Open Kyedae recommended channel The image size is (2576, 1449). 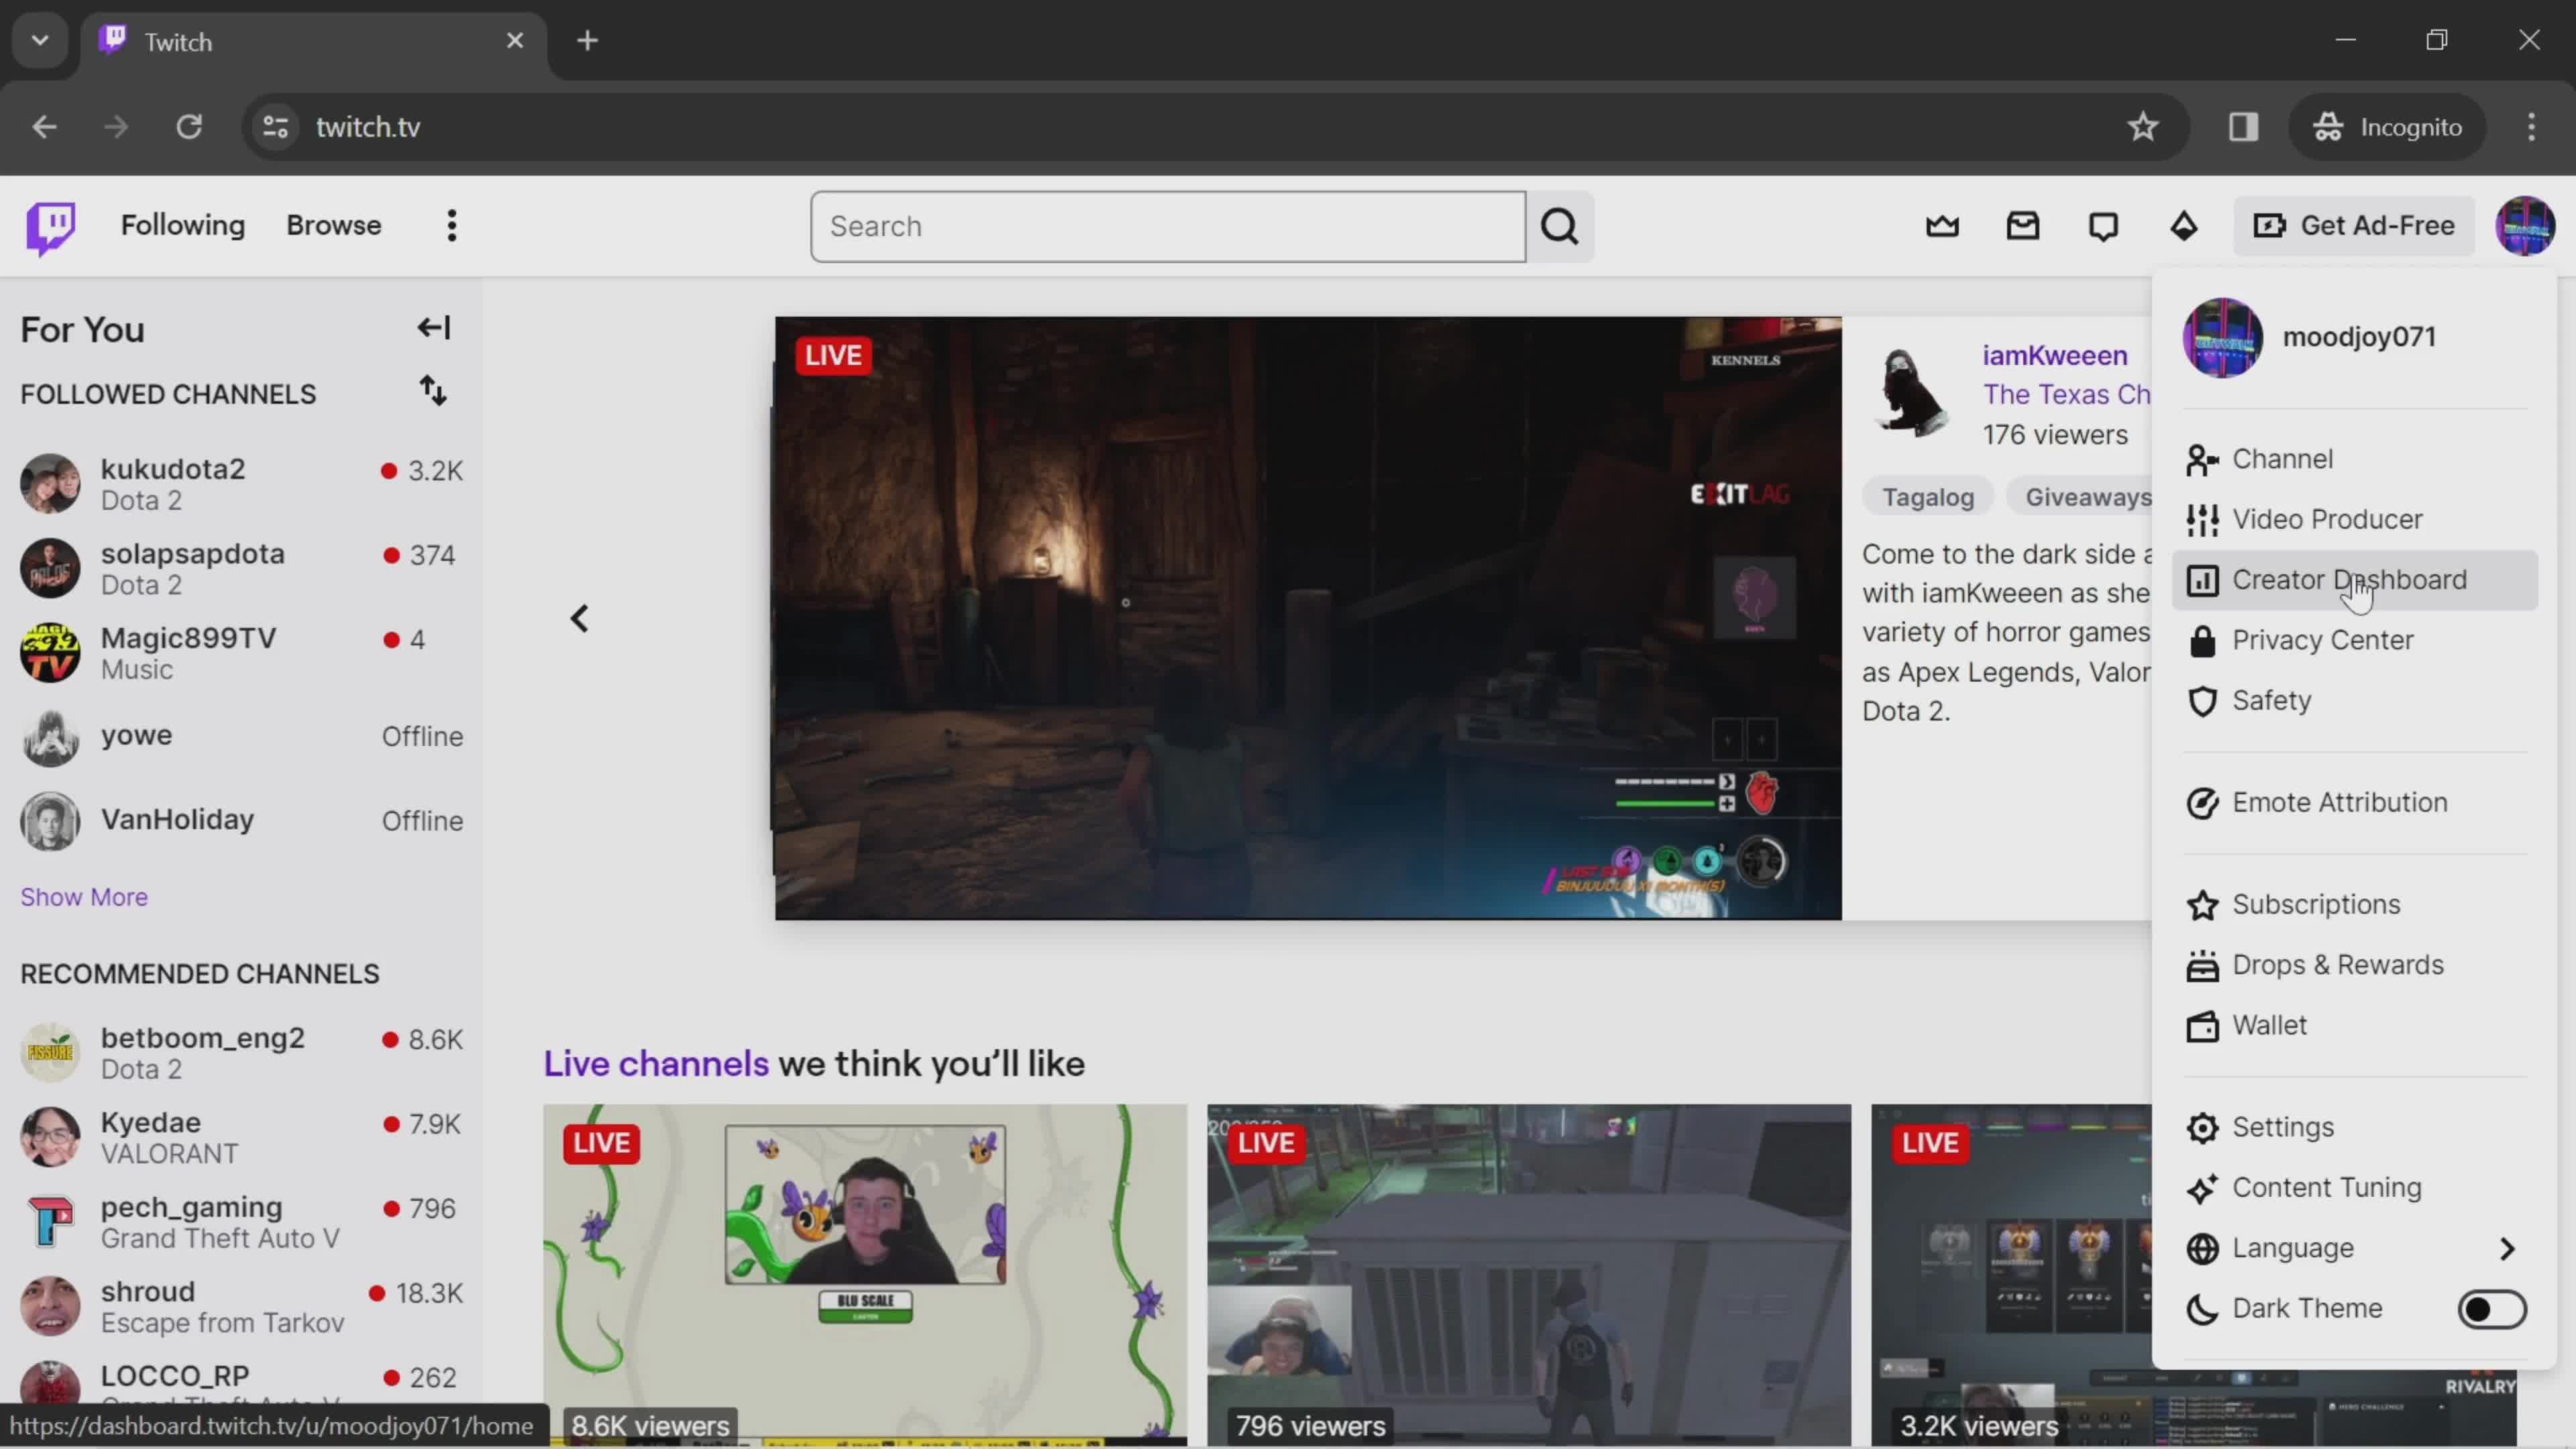coord(242,1137)
